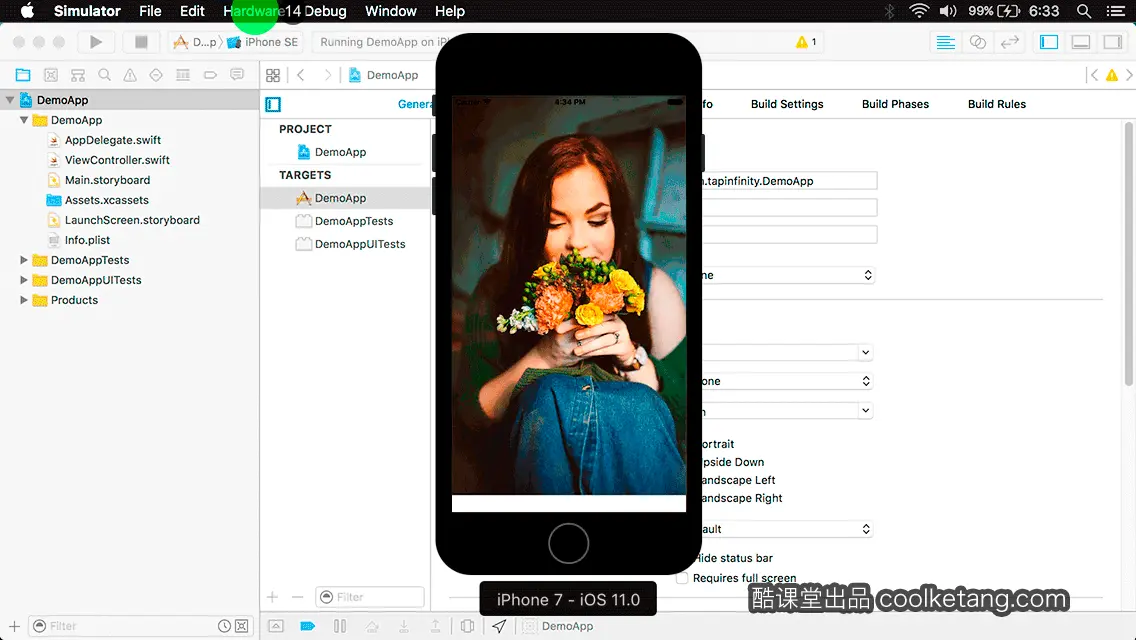Open the Symbol navigator icon
1136x640 pixels.
[x=78, y=75]
